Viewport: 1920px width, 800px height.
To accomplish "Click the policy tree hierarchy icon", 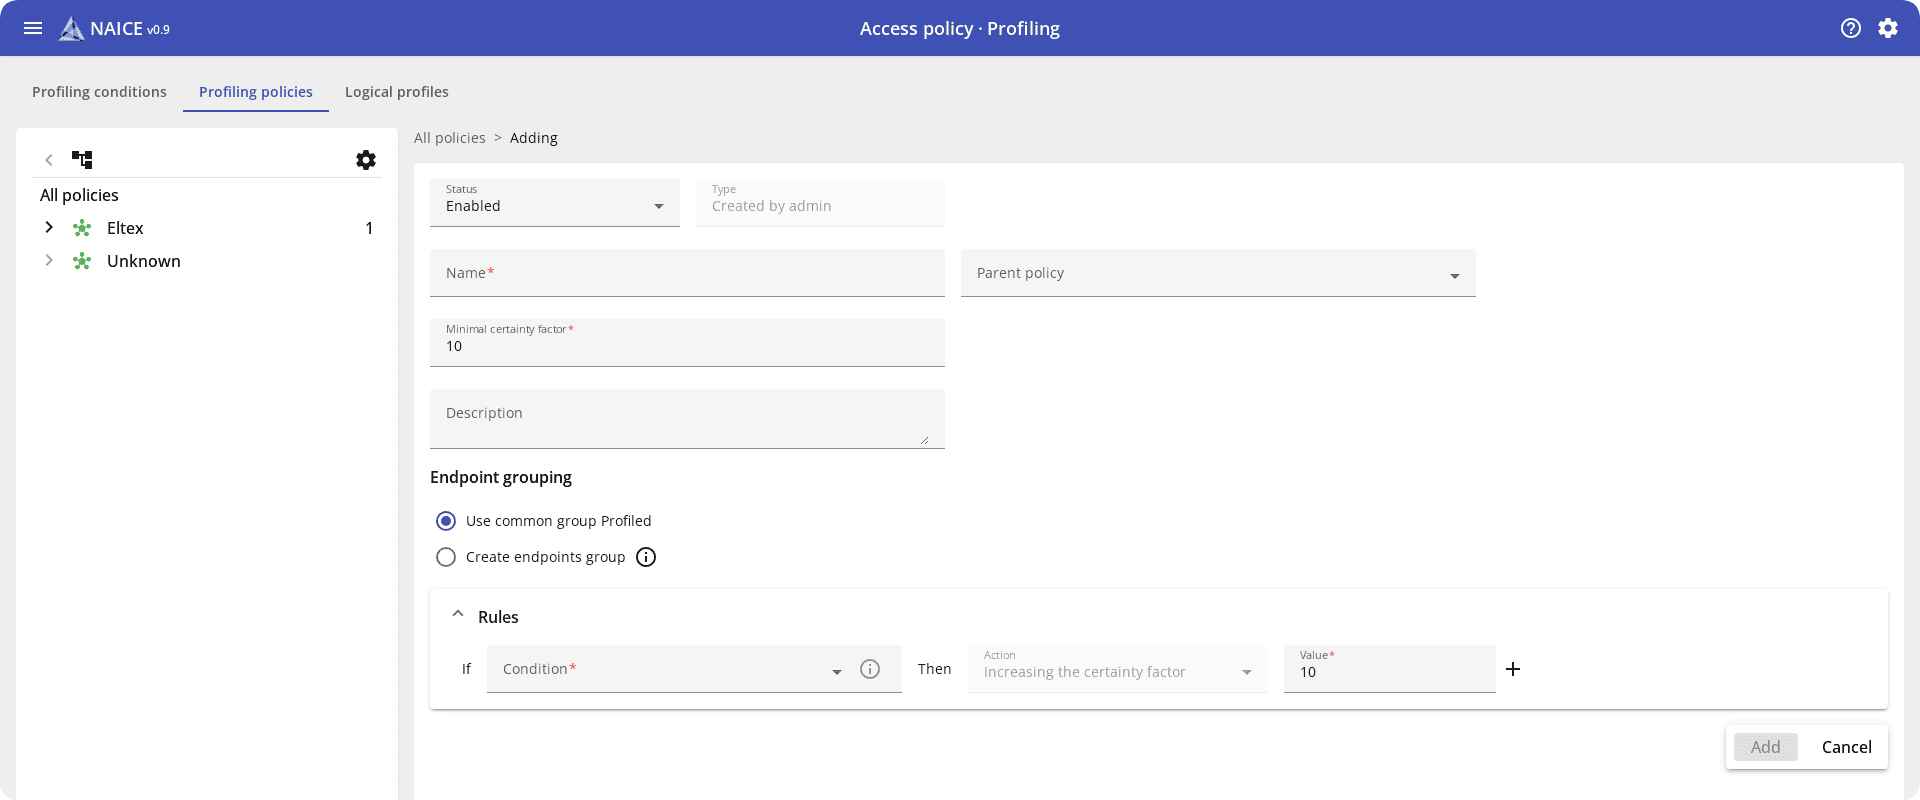I will (x=82, y=160).
